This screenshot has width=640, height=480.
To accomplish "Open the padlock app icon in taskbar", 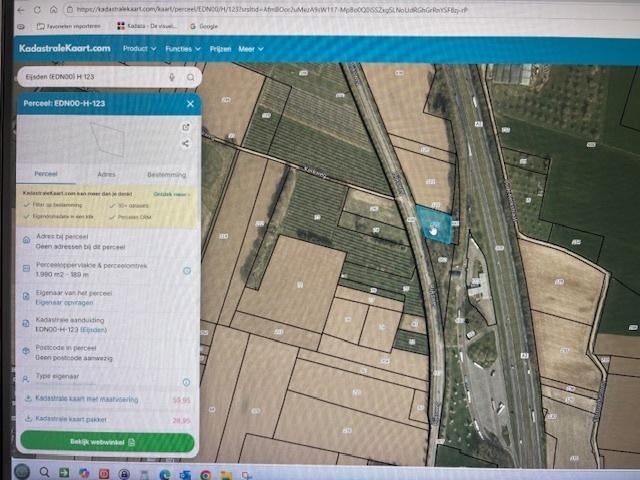I will pos(124,474).
